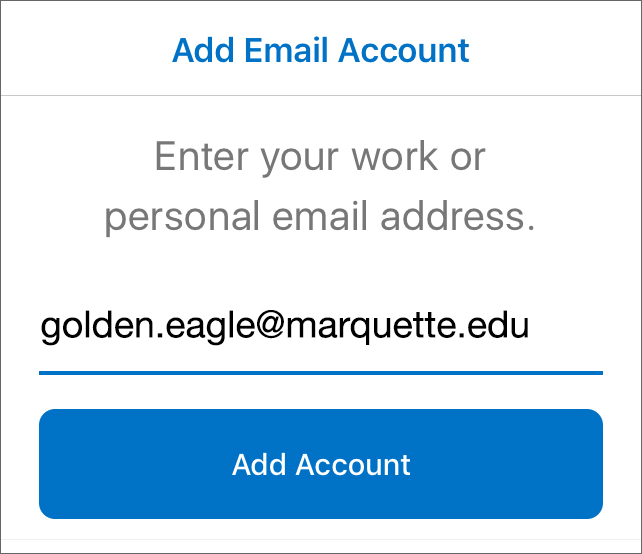642x554 pixels.
Task: Click the blue Add Account button
Action: pyautogui.click(x=320, y=464)
